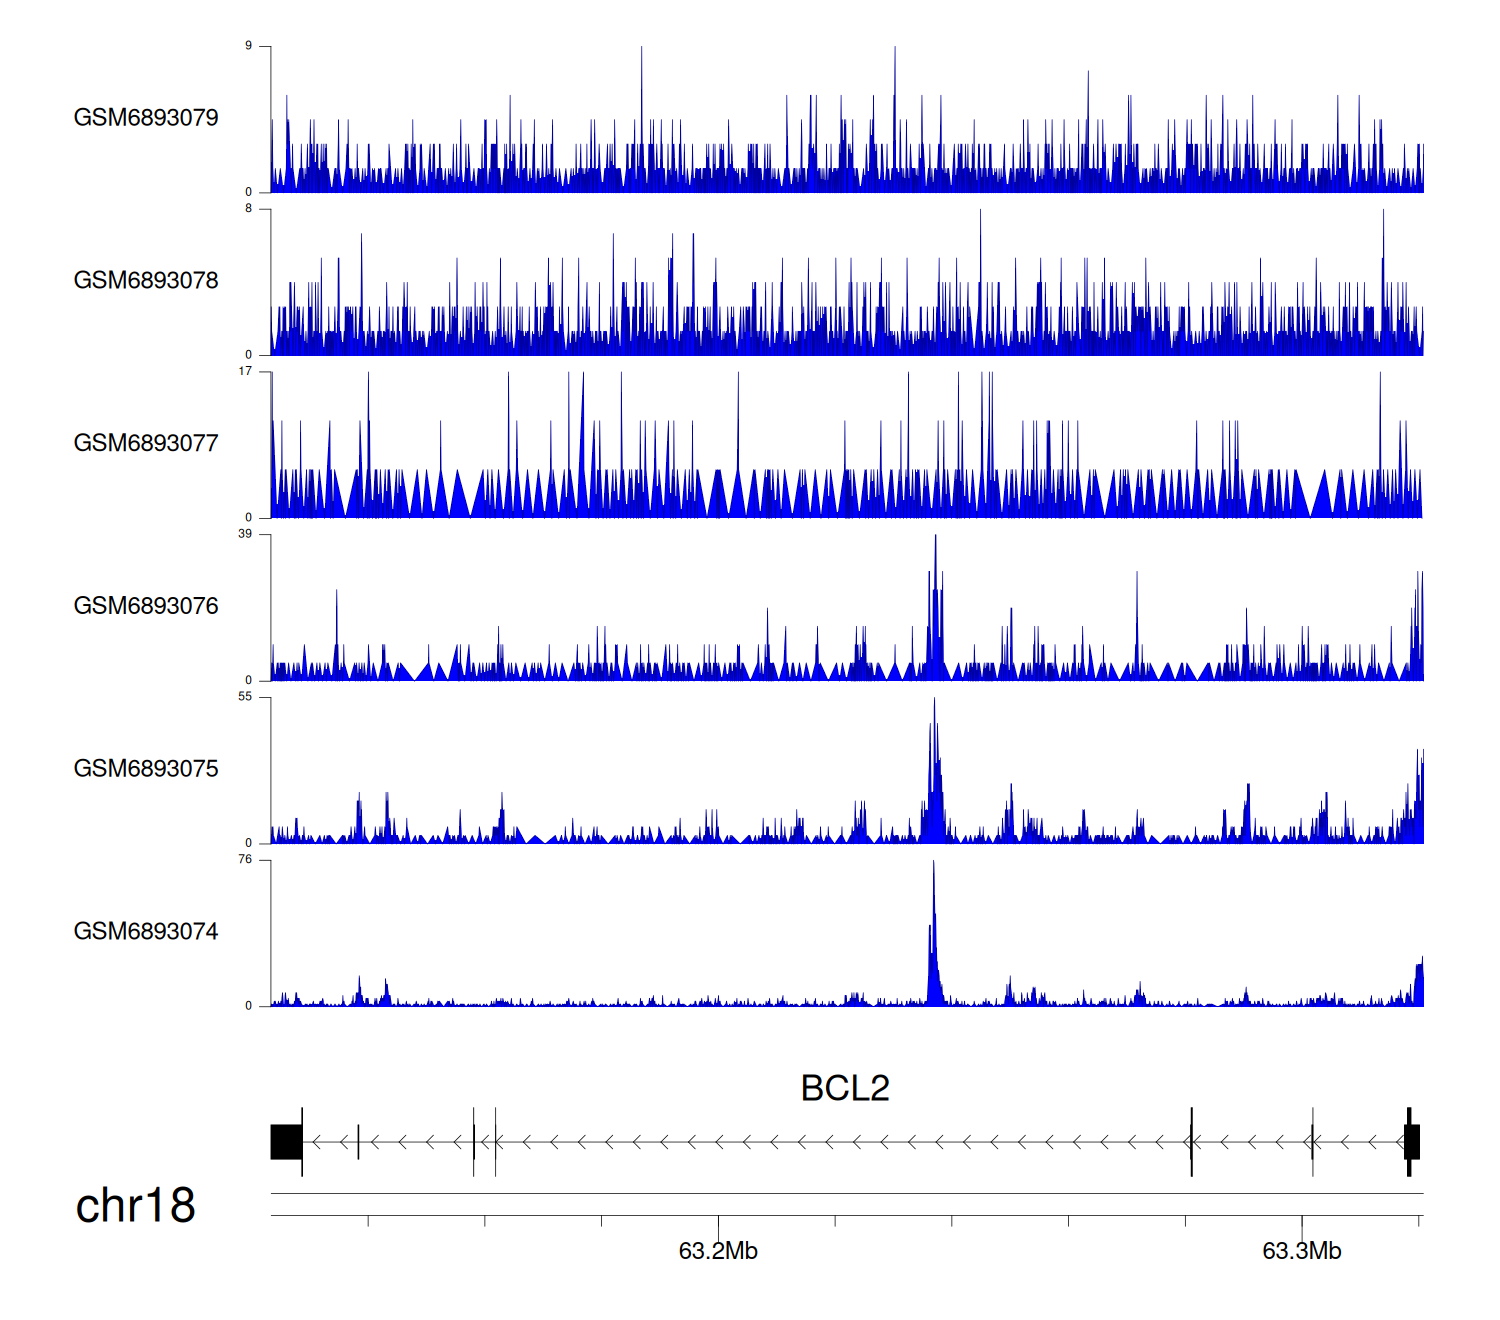Viewport: 1500px width, 1320px height.
Task: Click the GSM6893079 track label
Action: pyautogui.click(x=146, y=118)
